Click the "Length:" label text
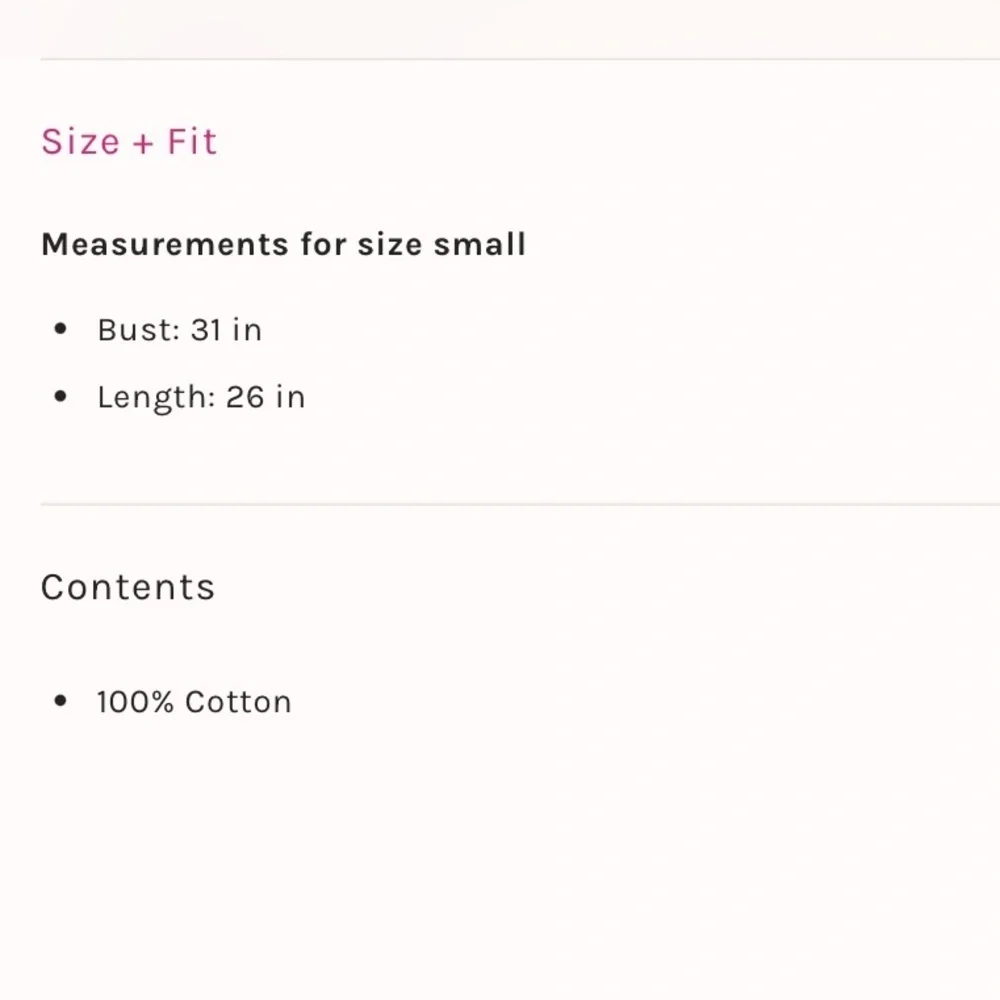 tap(156, 397)
